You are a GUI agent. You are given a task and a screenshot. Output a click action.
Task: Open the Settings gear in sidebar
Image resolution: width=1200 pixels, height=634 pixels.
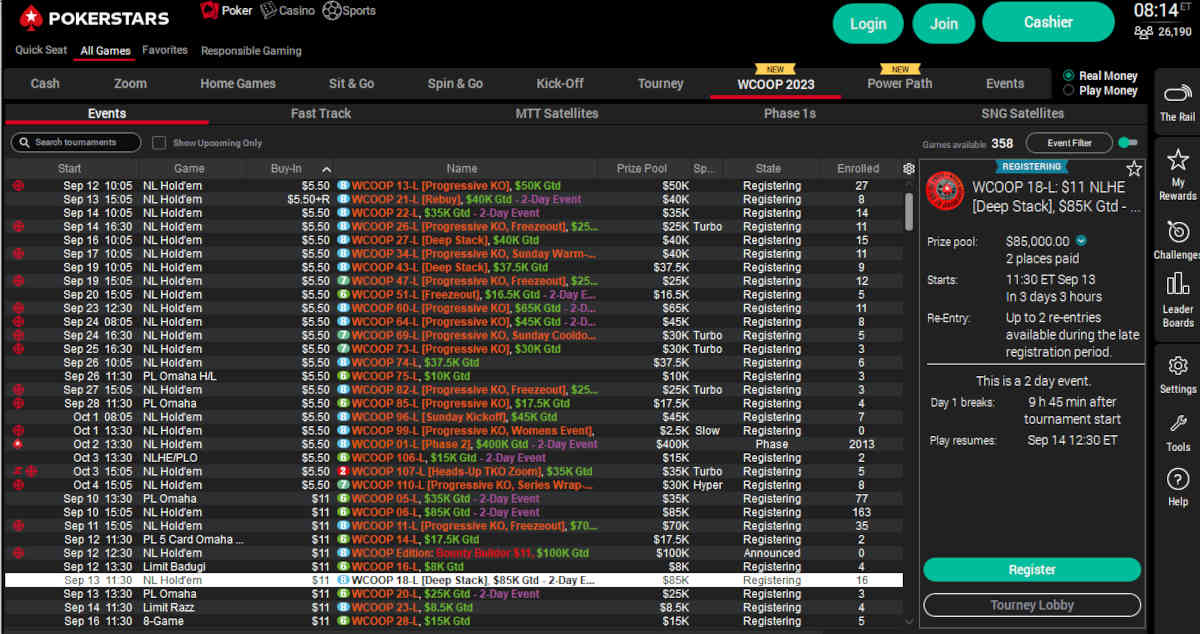[x=1177, y=366]
